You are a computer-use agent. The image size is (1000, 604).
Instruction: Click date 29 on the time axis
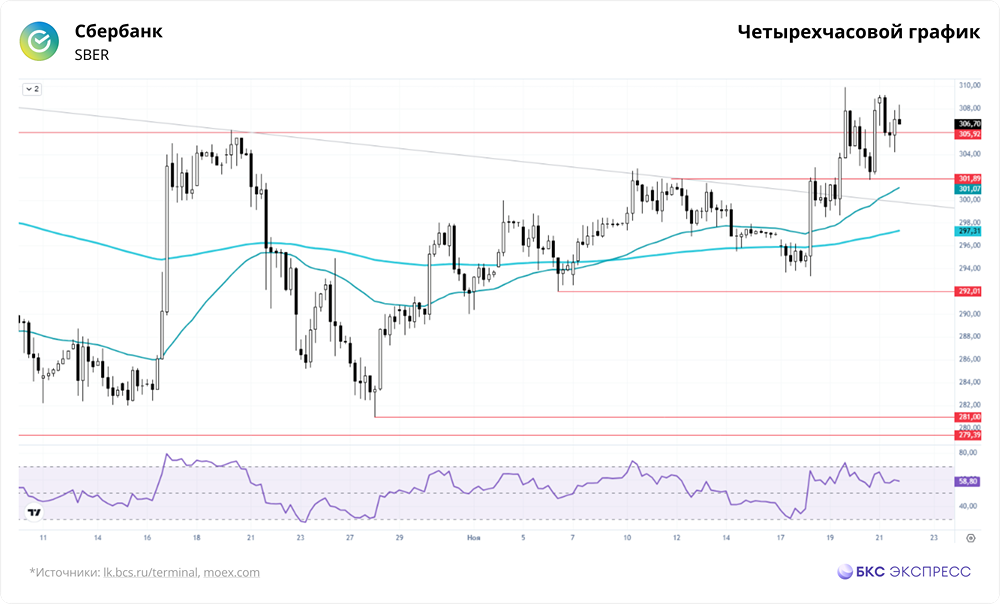coord(399,538)
